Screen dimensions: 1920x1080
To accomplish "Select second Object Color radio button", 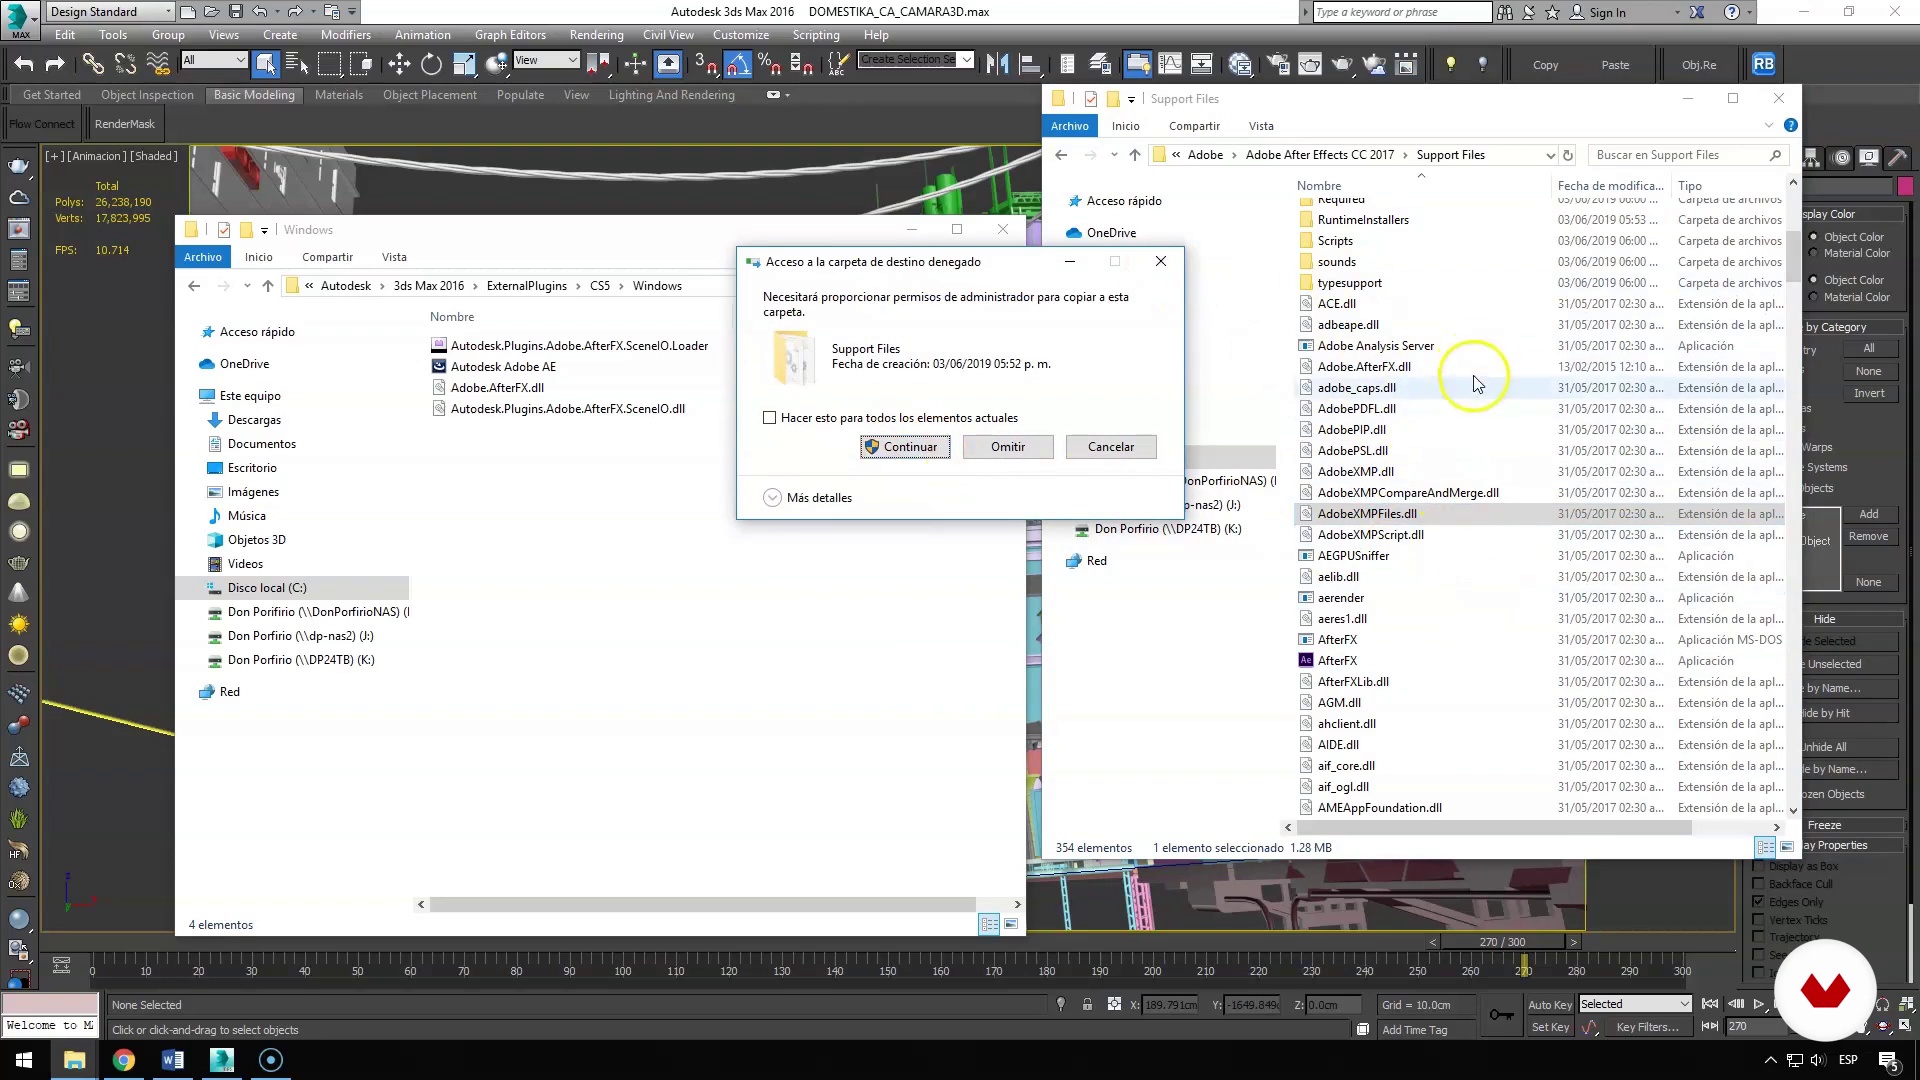I will click(x=1813, y=280).
